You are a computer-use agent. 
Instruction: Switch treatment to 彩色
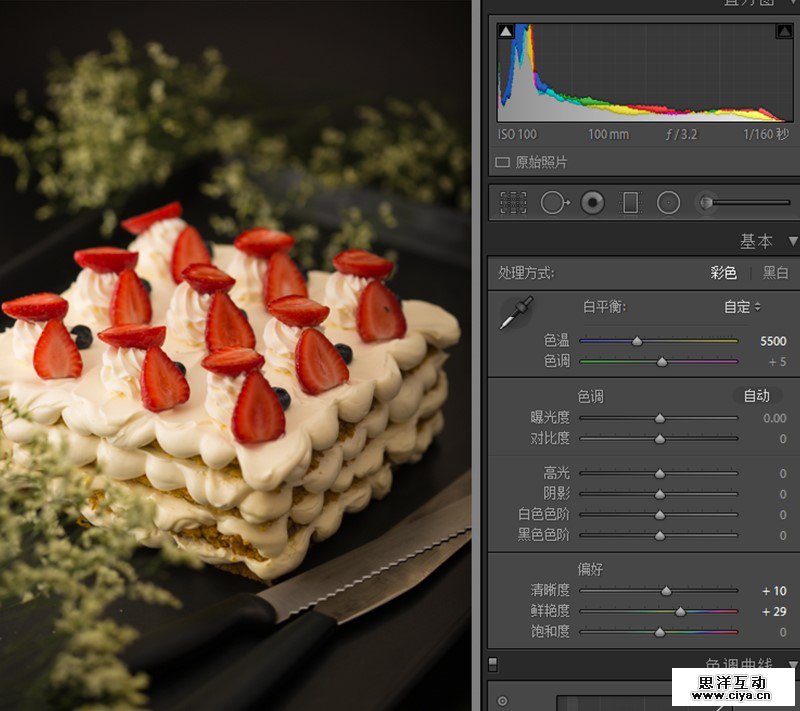tap(723, 273)
